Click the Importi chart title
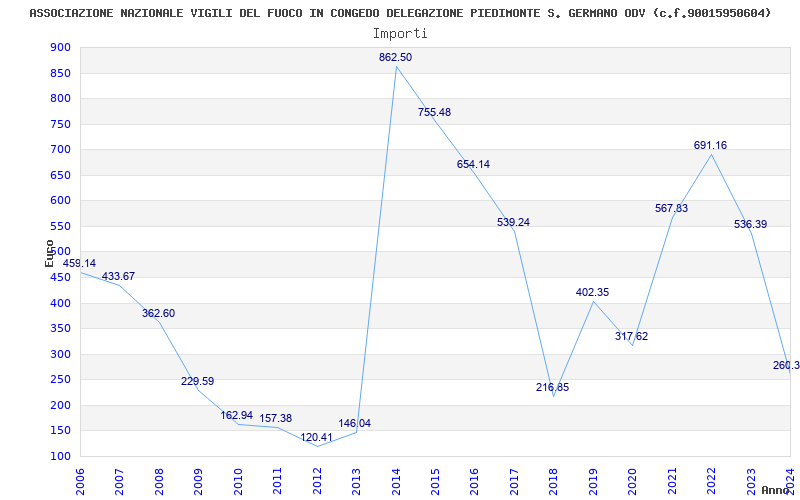The height and width of the screenshot is (500, 800). pyautogui.click(x=400, y=34)
